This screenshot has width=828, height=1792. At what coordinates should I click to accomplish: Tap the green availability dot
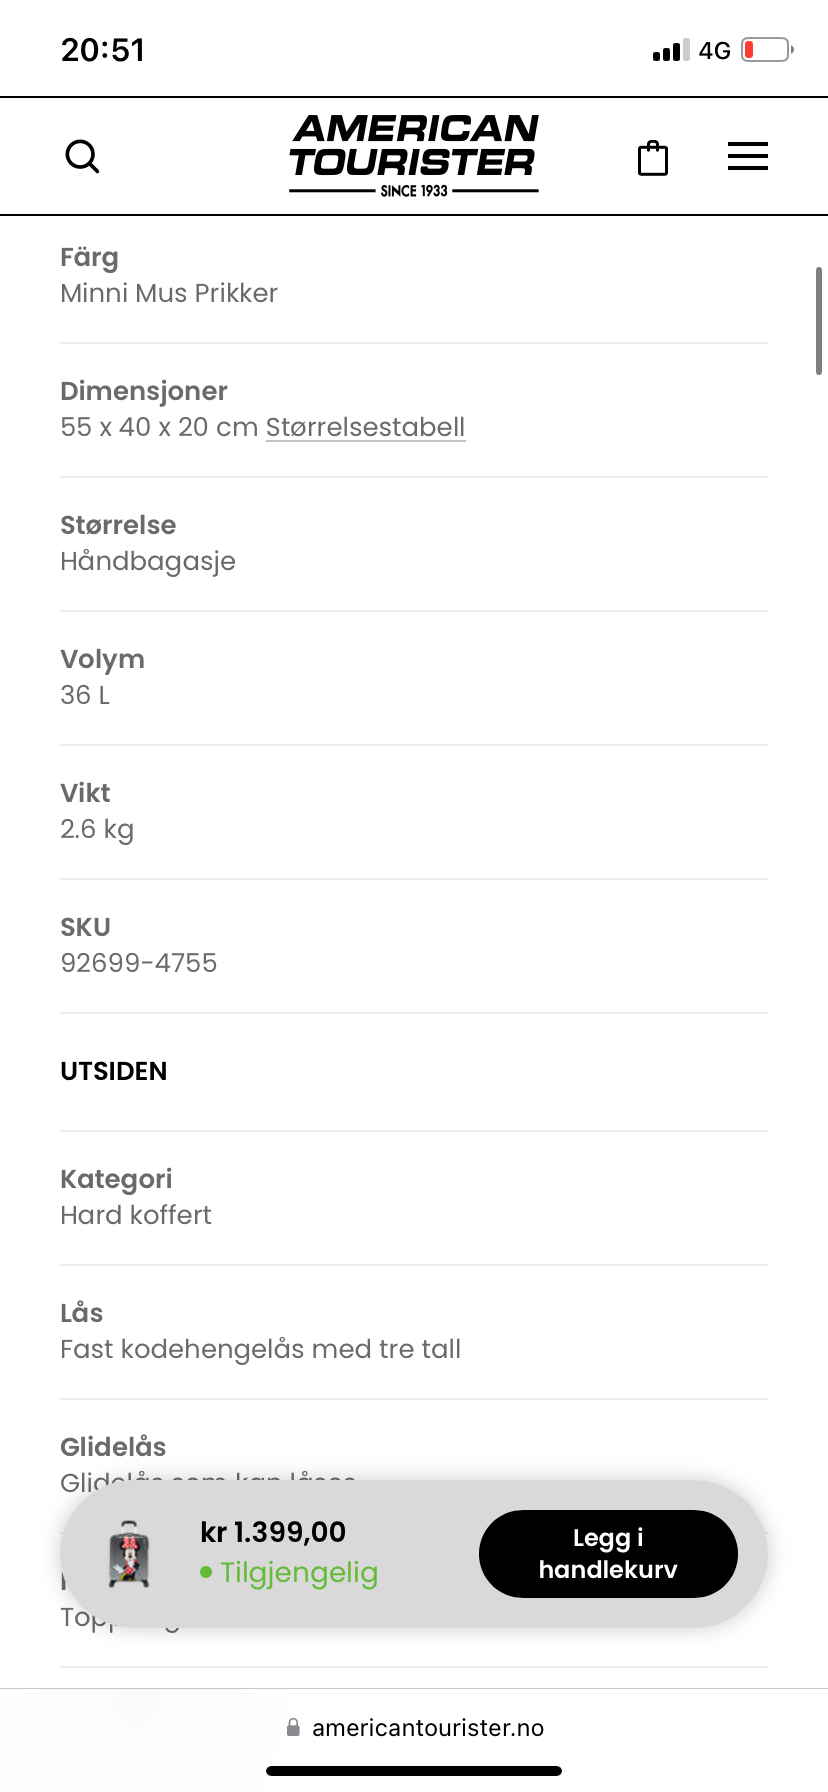tap(206, 1572)
